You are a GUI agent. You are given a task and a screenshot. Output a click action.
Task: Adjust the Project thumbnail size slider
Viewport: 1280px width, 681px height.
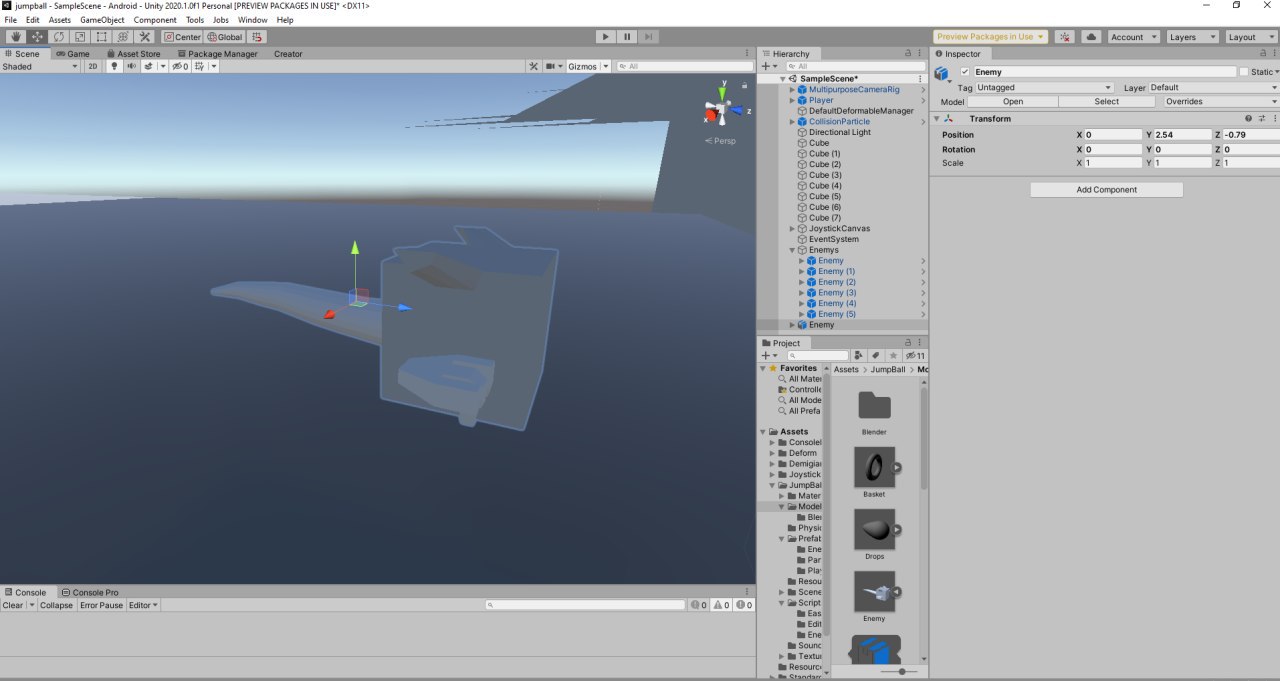(x=900, y=672)
